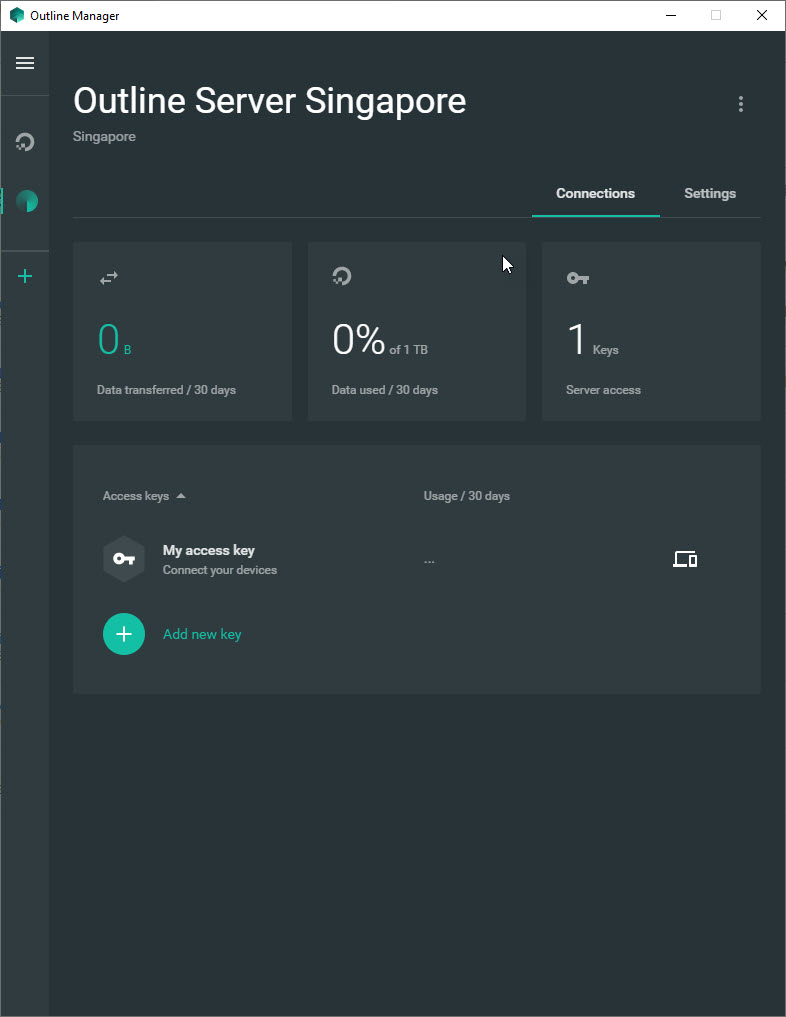Toggle the sort arrow next to Access keys
Screen dimensions: 786x1017
coord(181,496)
